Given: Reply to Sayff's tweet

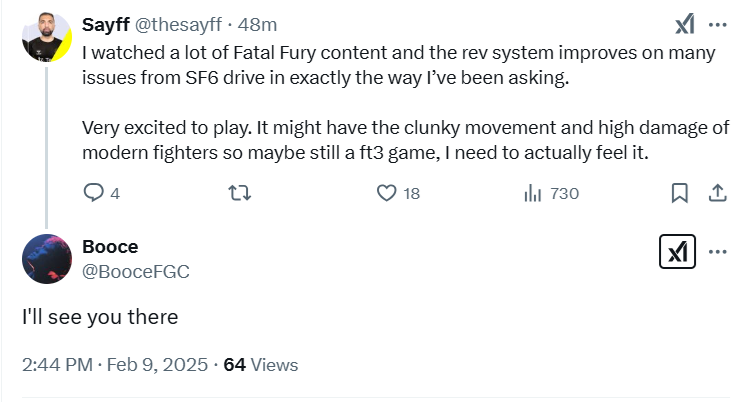Looking at the screenshot, I should click(x=101, y=193).
